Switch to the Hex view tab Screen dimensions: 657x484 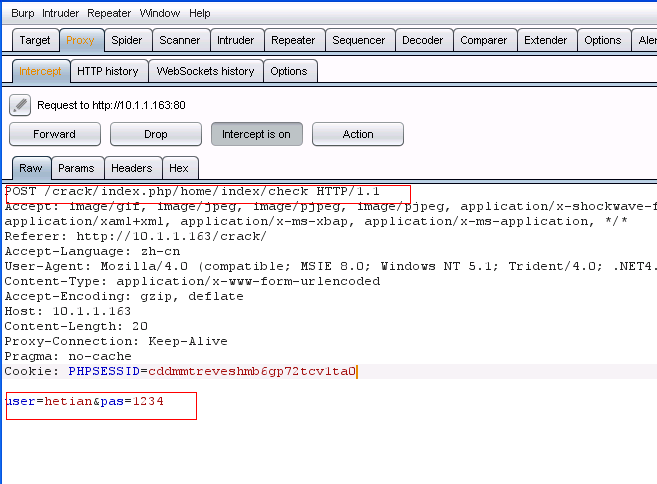click(x=179, y=168)
